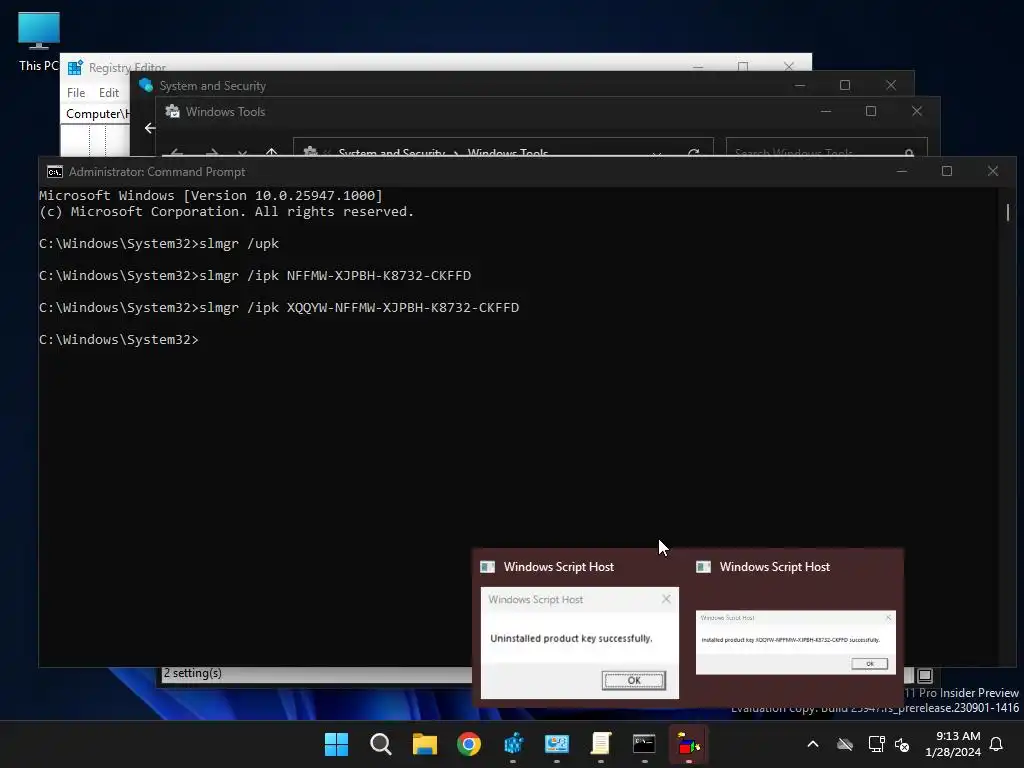Open the 'Installed product key' preview thumbnail
The width and height of the screenshot is (1024, 768).
[795, 643]
